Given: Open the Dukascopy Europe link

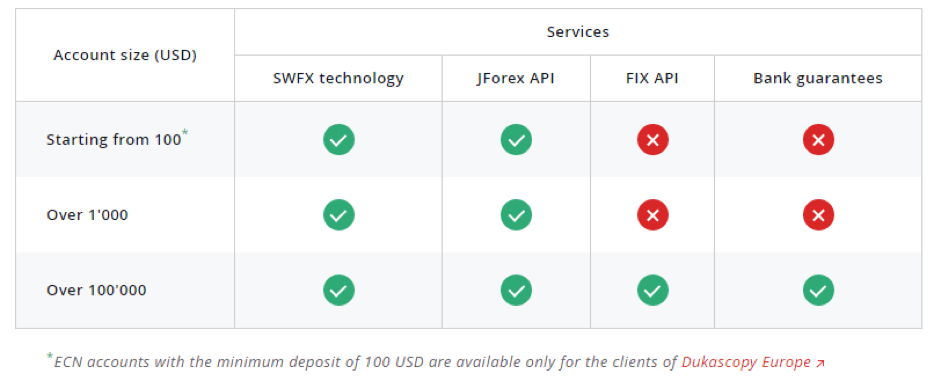Looking at the screenshot, I should [746, 362].
